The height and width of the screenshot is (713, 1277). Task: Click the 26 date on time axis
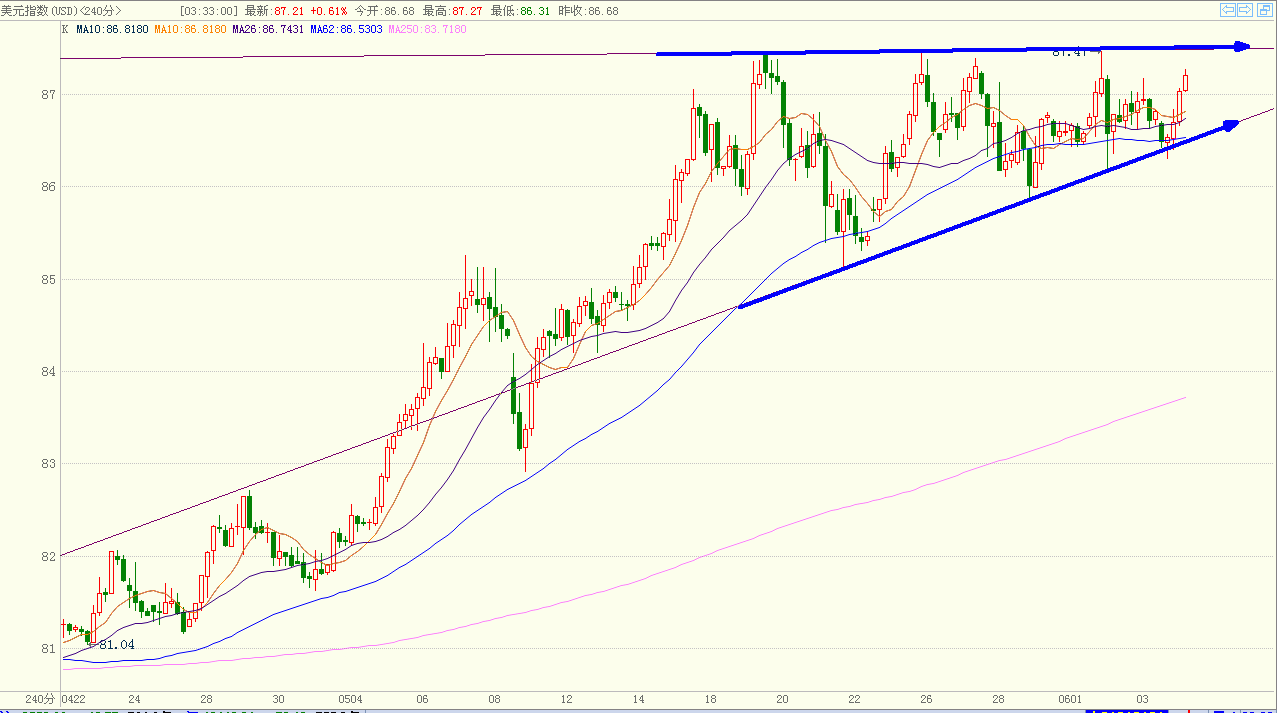tap(926, 698)
